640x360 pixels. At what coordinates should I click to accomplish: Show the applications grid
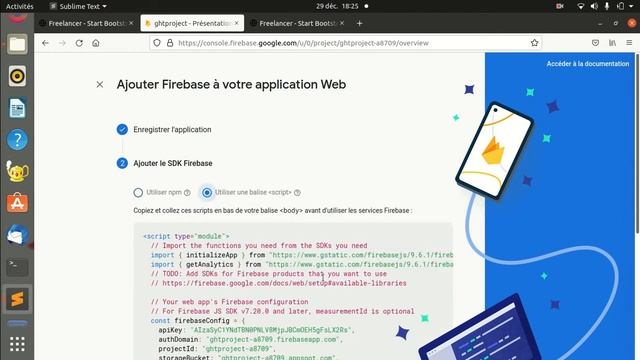point(17,344)
